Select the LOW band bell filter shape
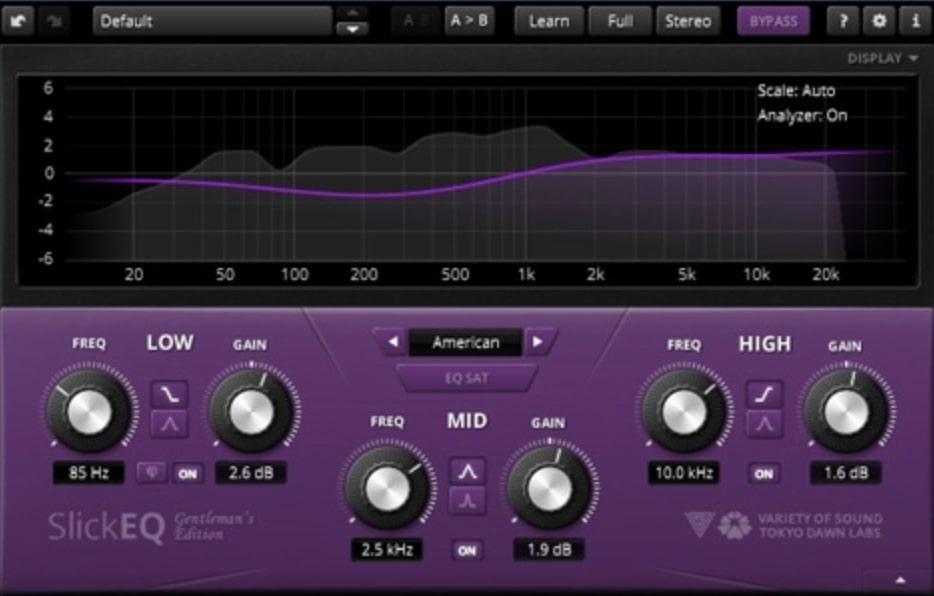This screenshot has width=934, height=596. (x=170, y=423)
